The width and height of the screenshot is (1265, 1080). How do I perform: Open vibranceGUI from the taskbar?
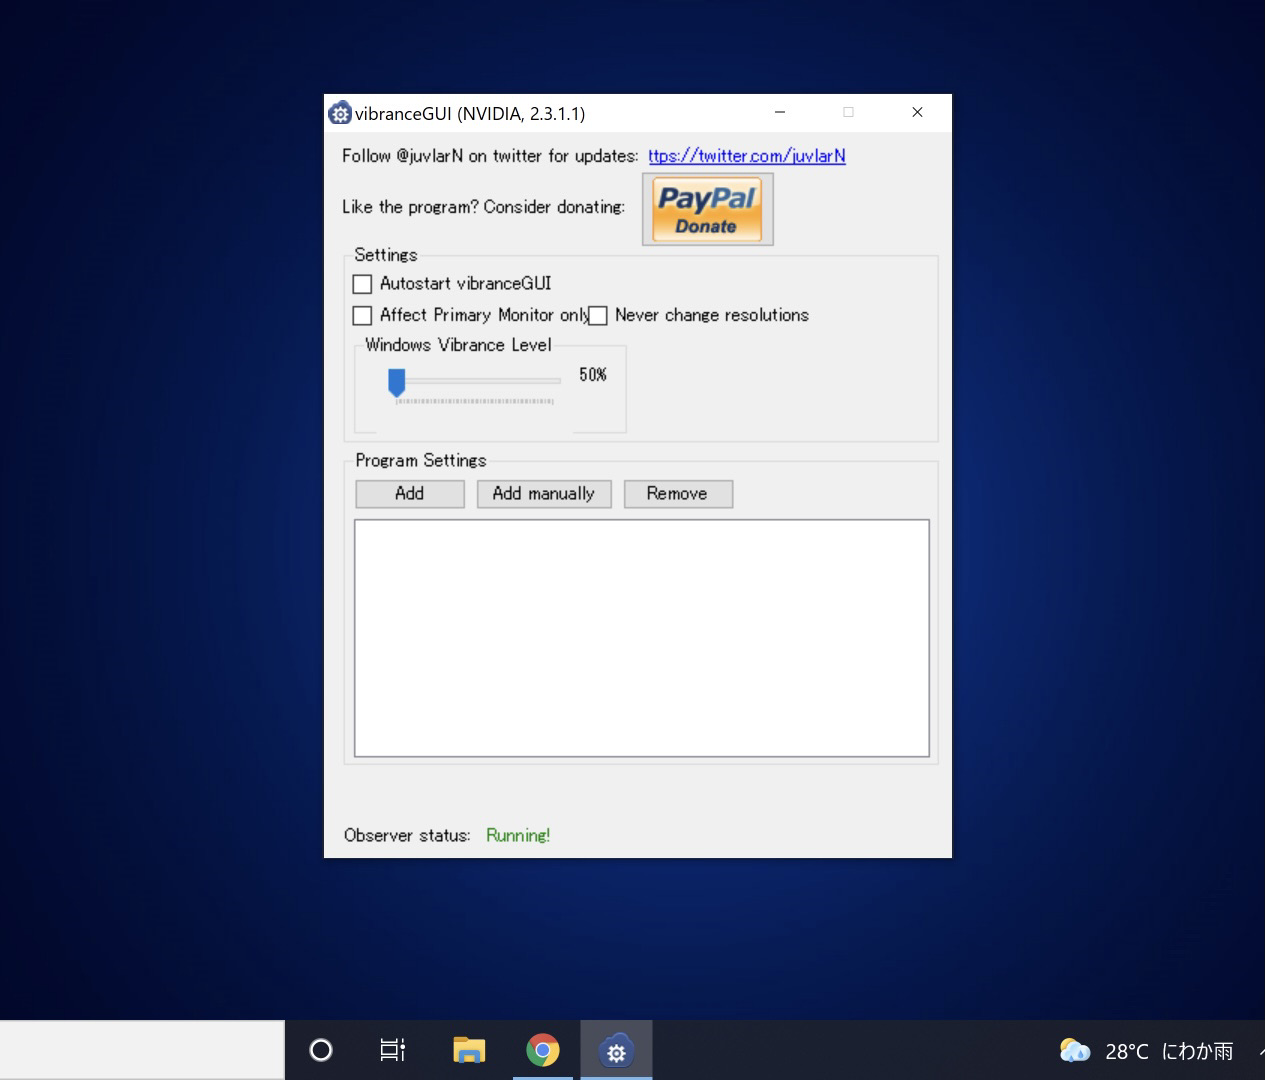click(616, 1050)
